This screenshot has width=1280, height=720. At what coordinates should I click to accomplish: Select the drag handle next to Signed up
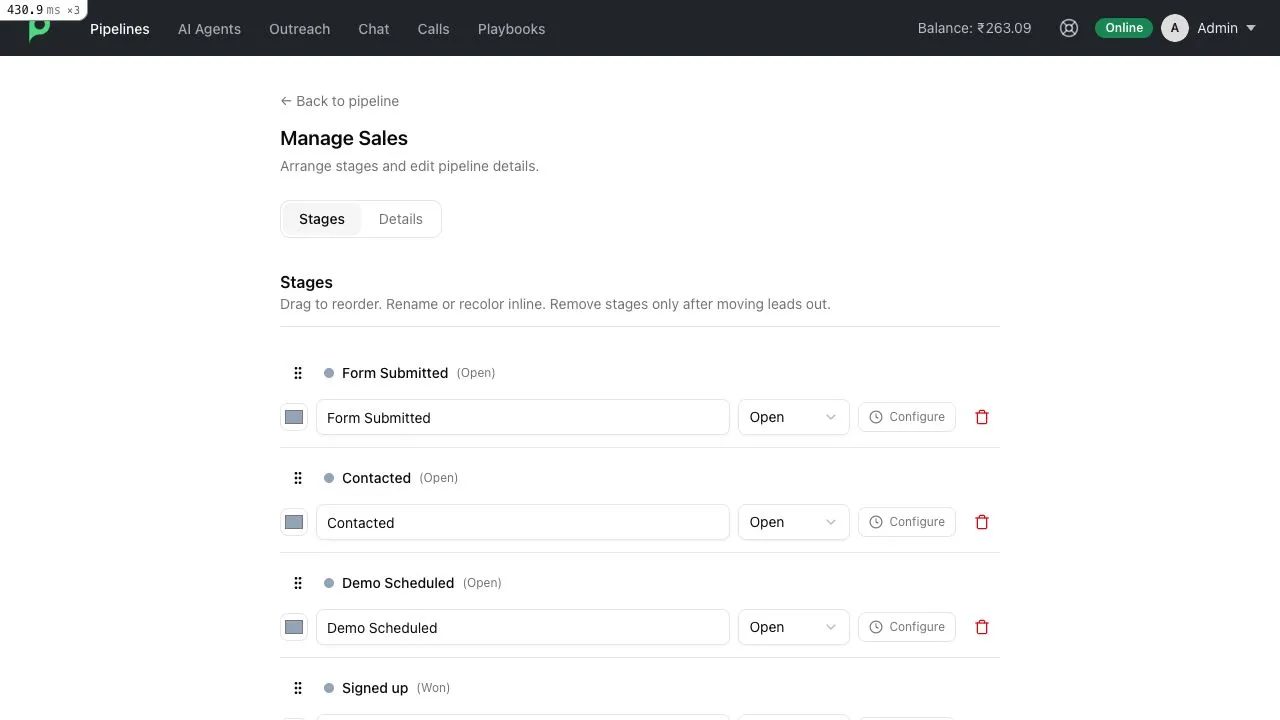pyautogui.click(x=297, y=688)
